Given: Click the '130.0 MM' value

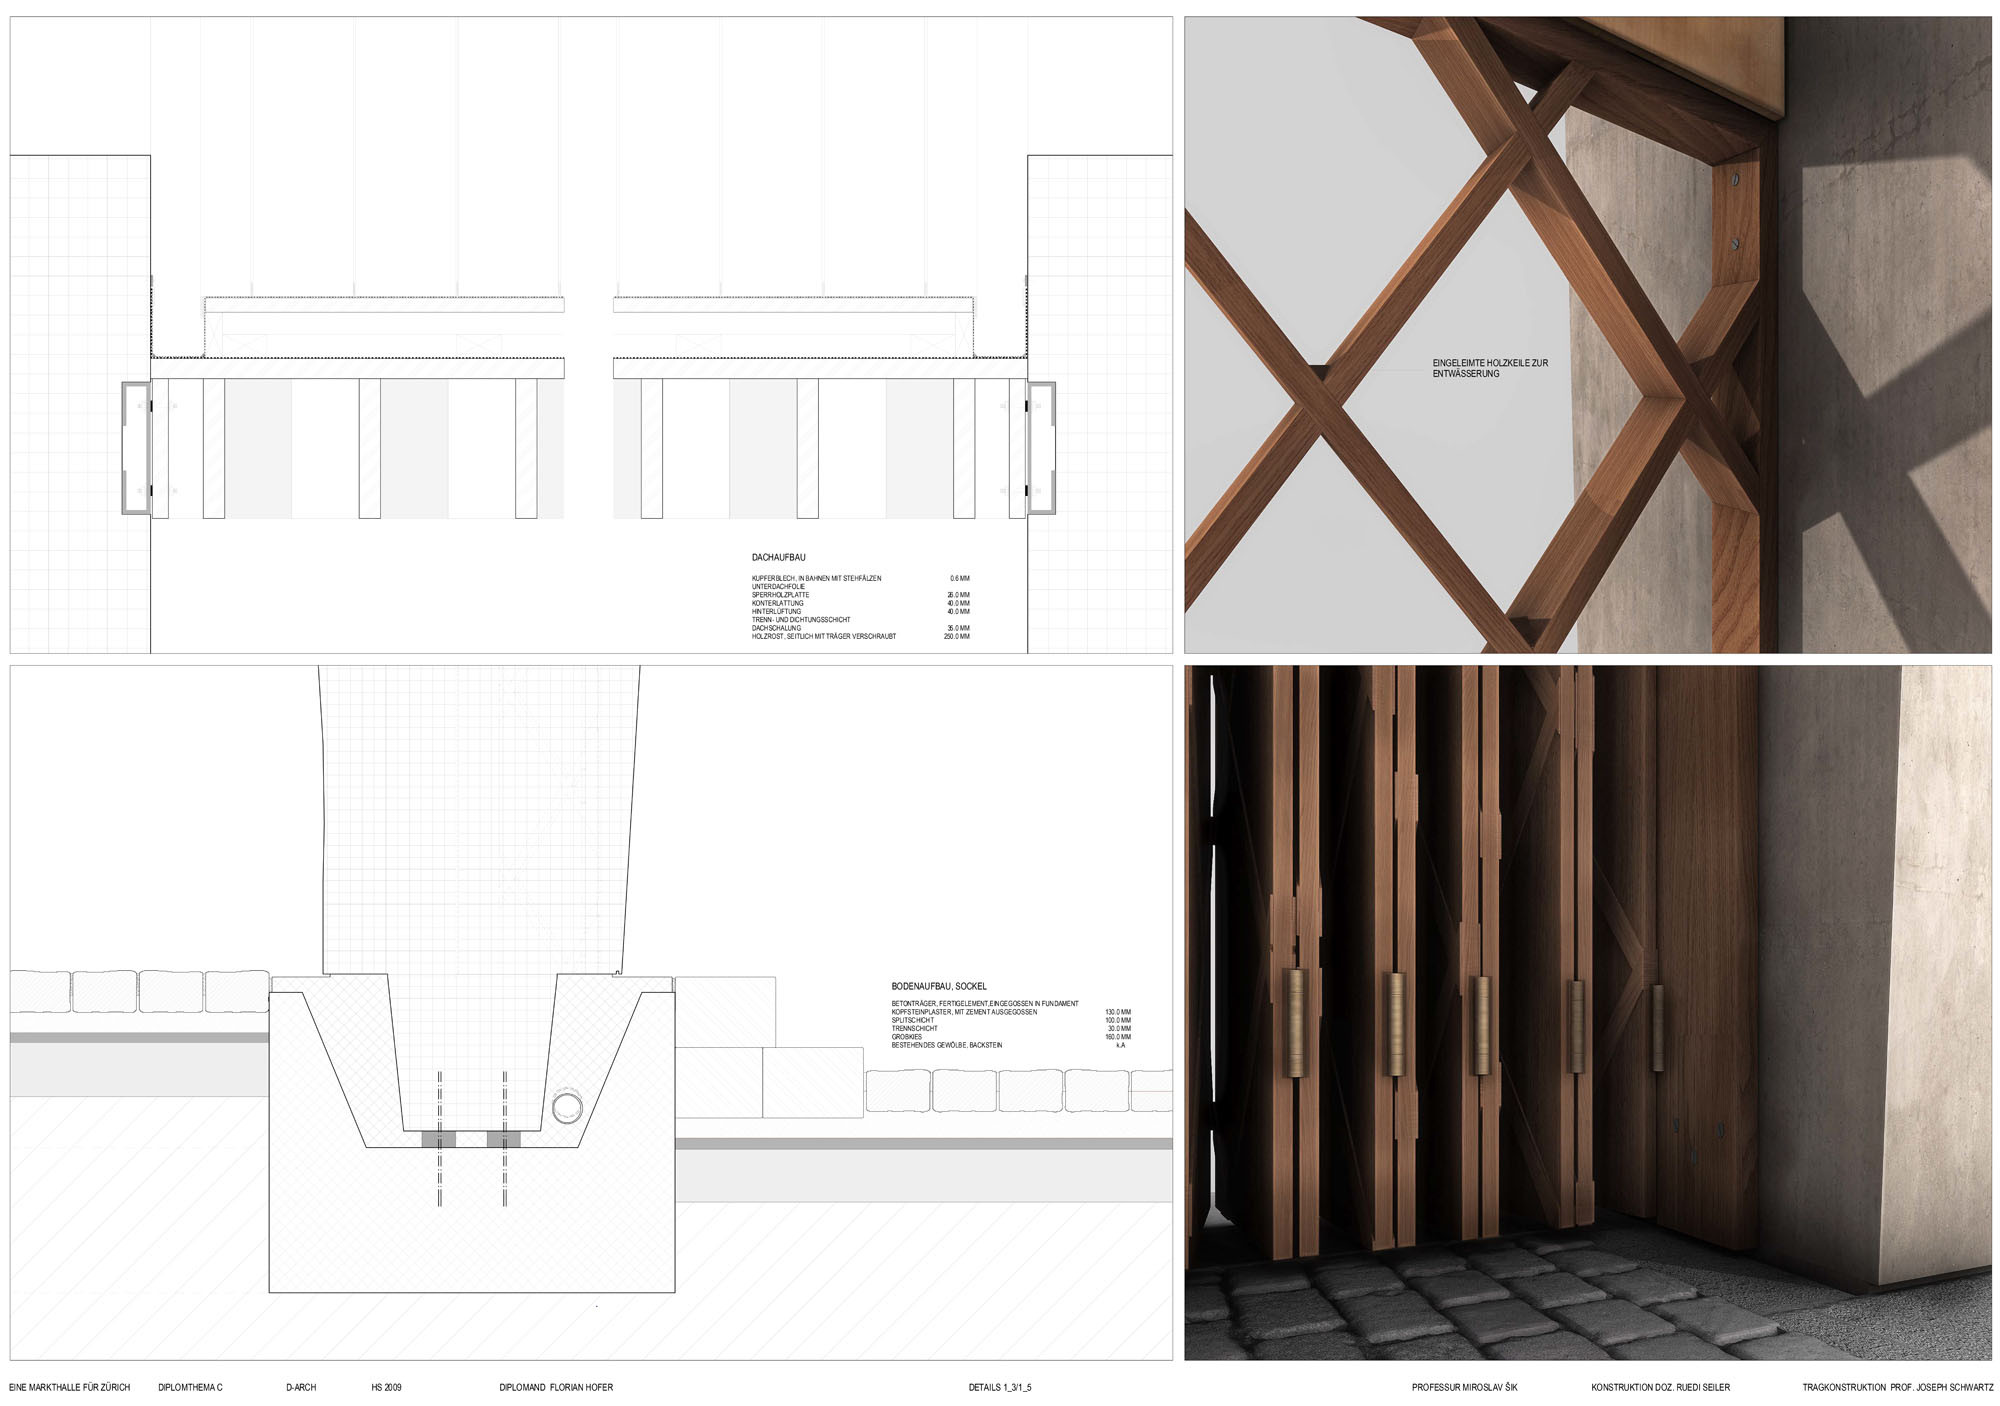Looking at the screenshot, I should (x=1118, y=1012).
